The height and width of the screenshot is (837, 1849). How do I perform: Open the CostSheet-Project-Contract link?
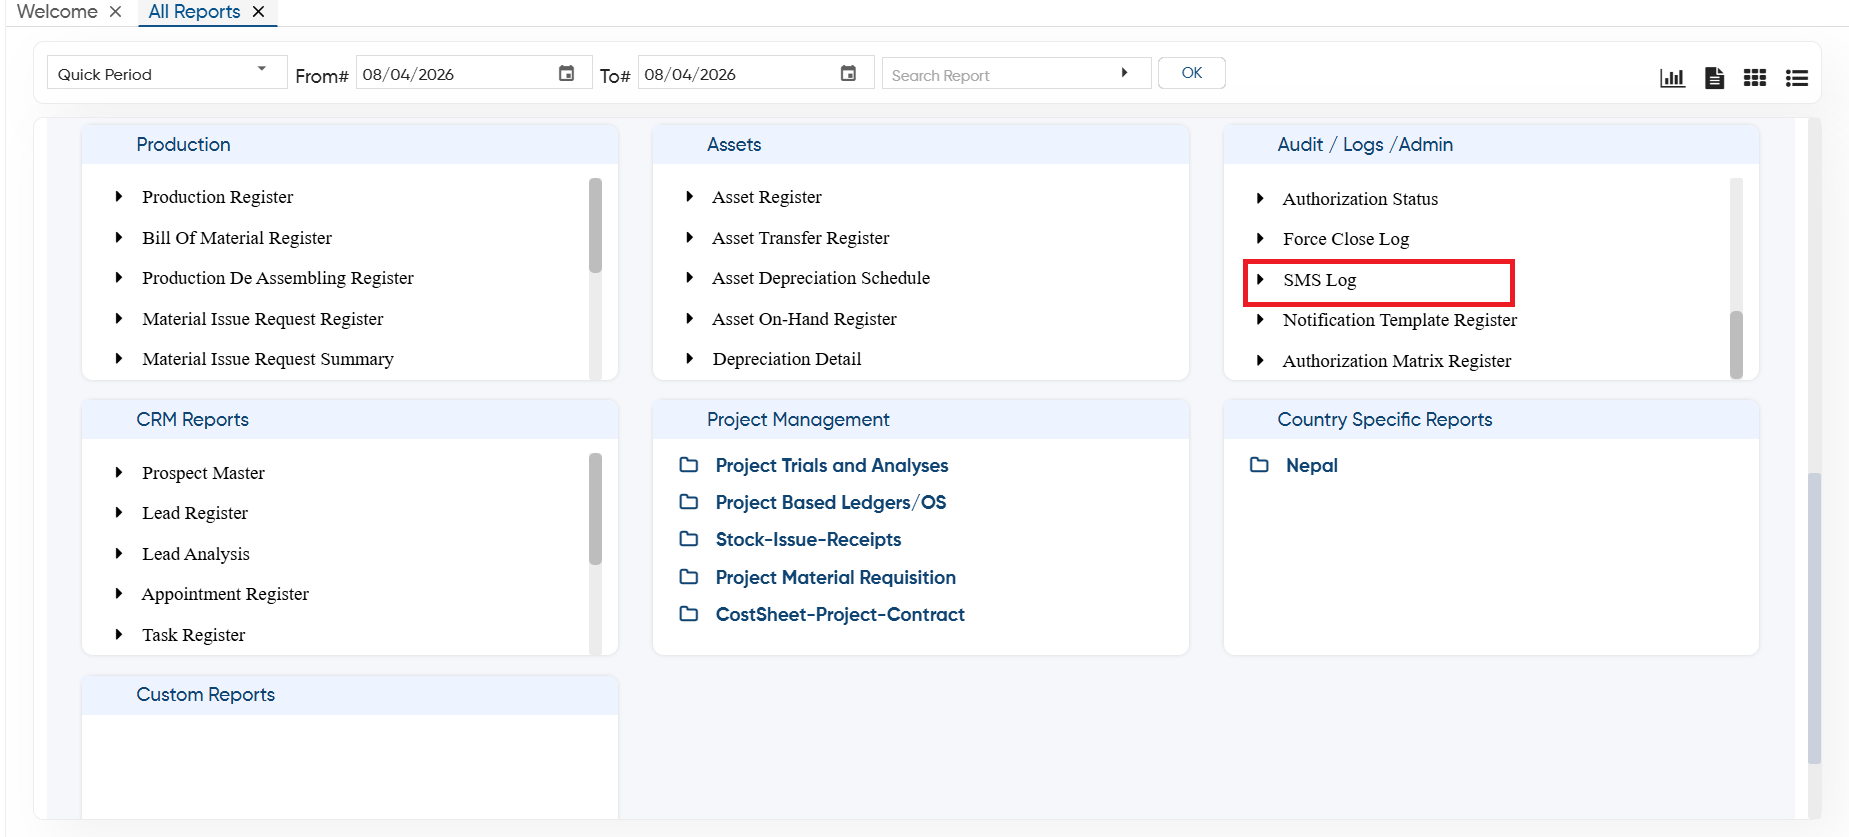(x=840, y=614)
